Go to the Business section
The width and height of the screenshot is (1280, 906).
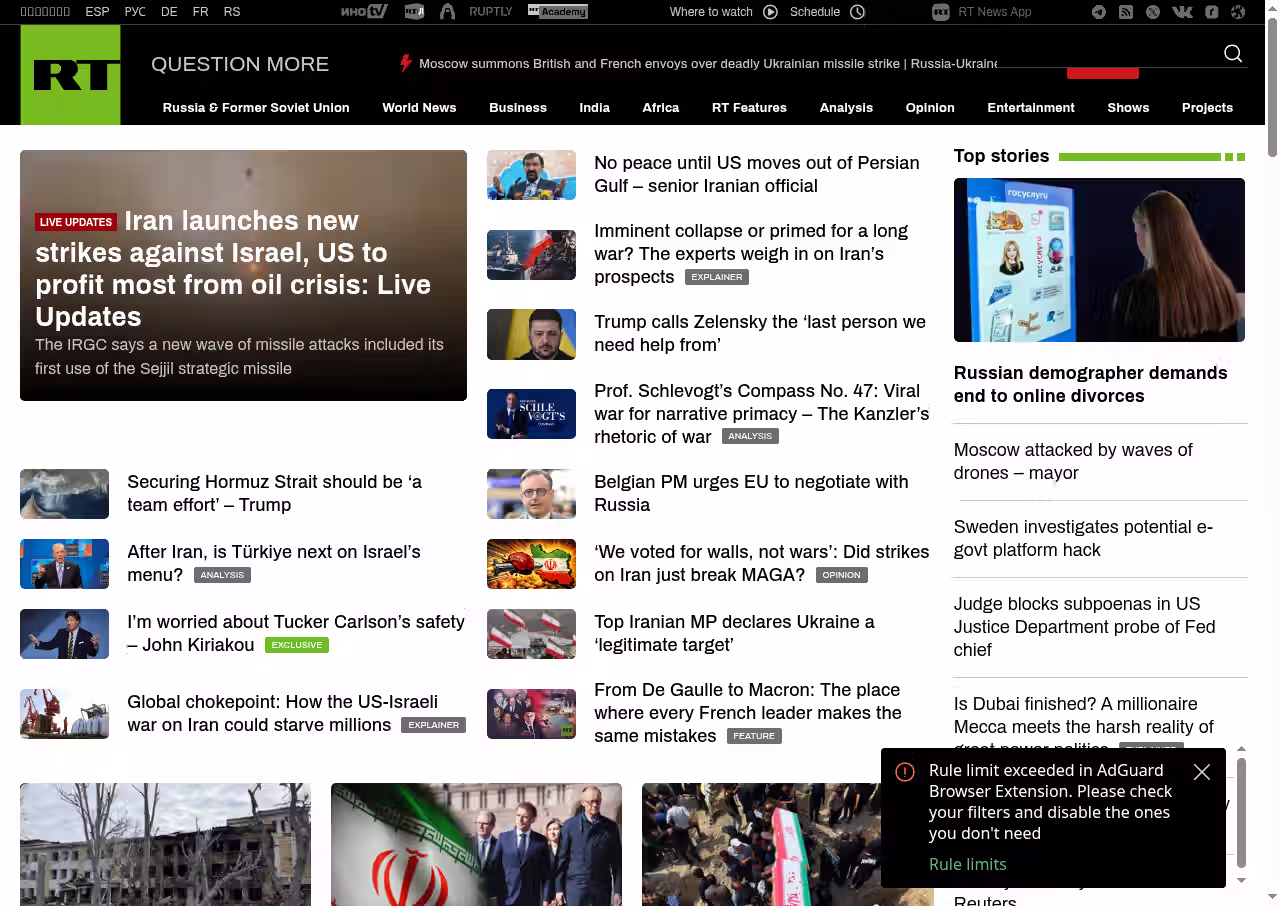[x=518, y=108]
